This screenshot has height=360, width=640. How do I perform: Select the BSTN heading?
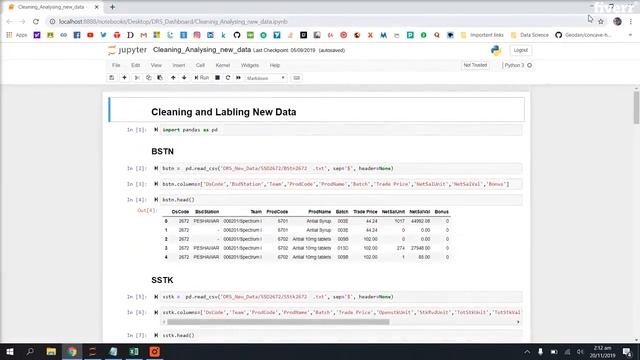pyautogui.click(x=162, y=151)
